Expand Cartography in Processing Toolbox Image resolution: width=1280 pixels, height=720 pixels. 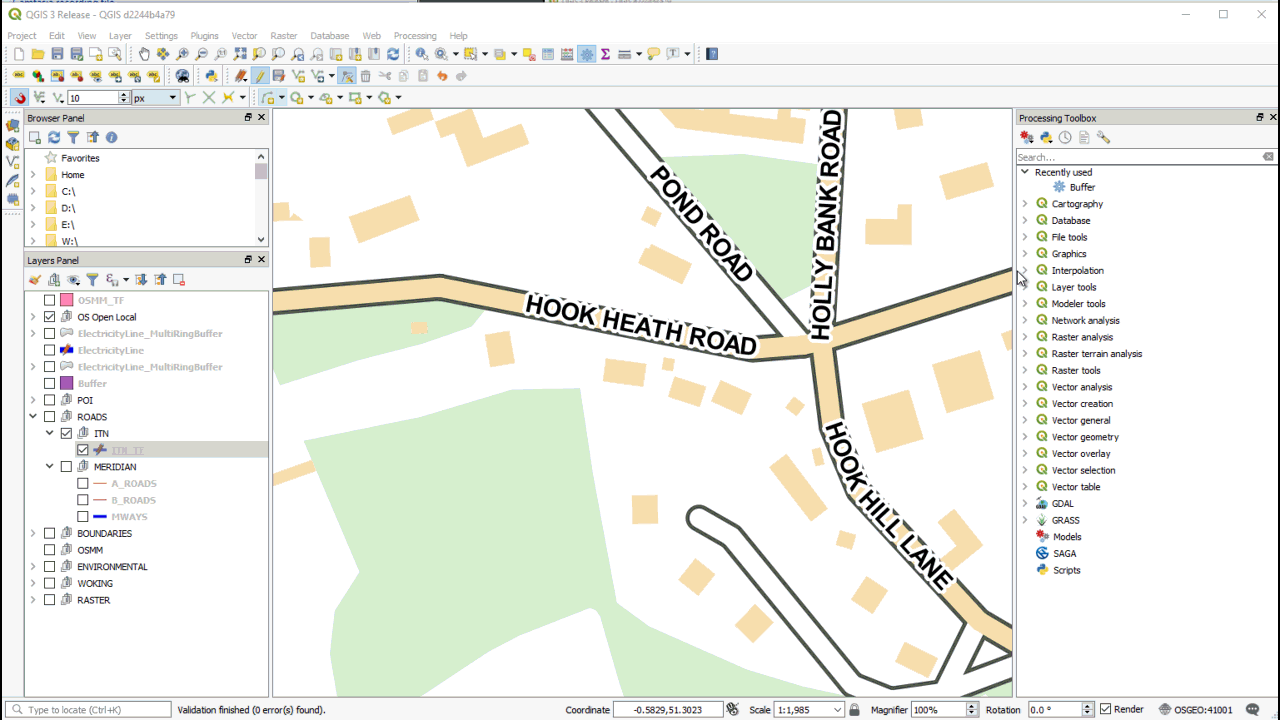(x=1025, y=204)
